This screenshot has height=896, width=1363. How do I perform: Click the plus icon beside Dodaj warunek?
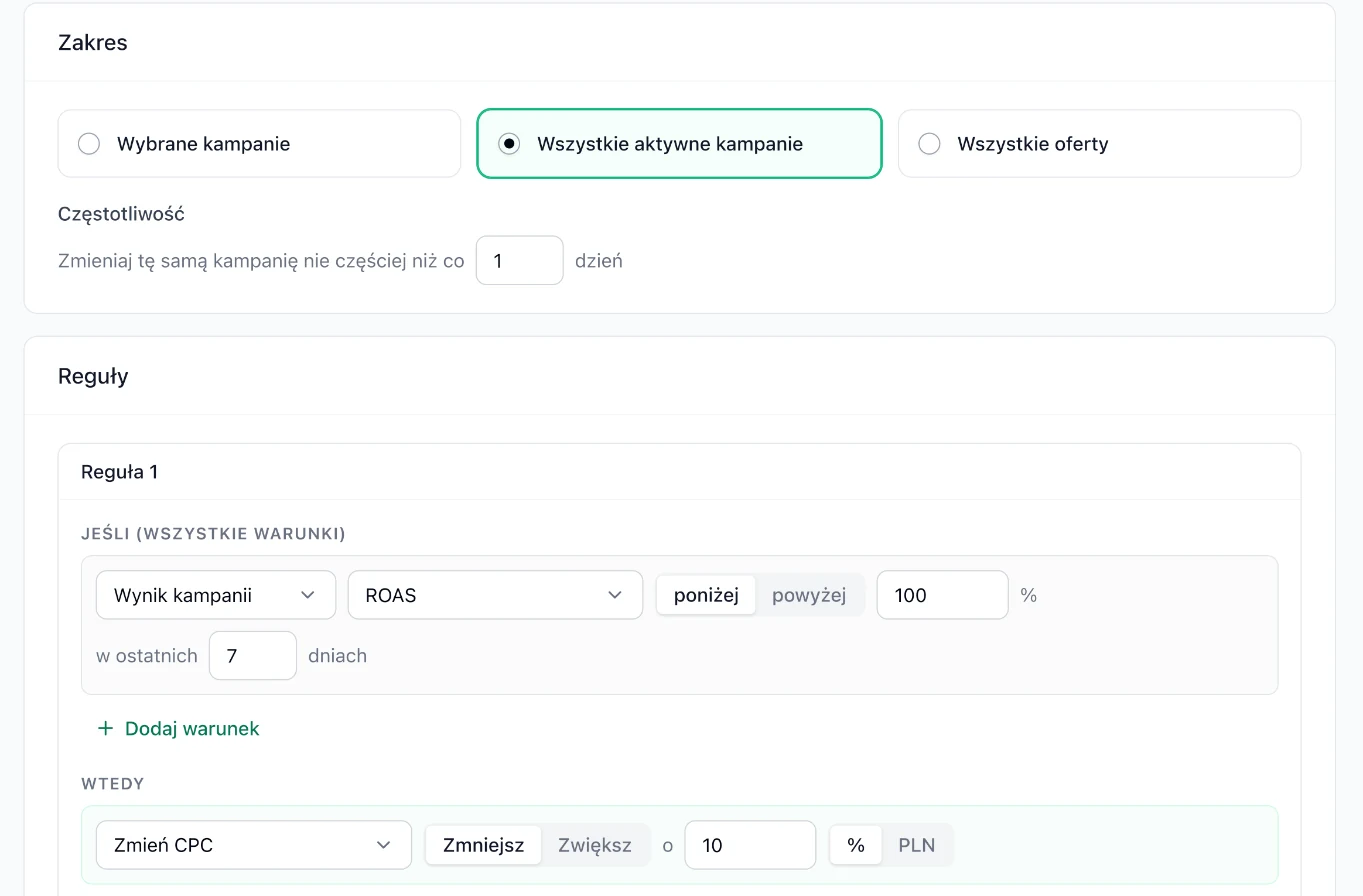coord(105,729)
